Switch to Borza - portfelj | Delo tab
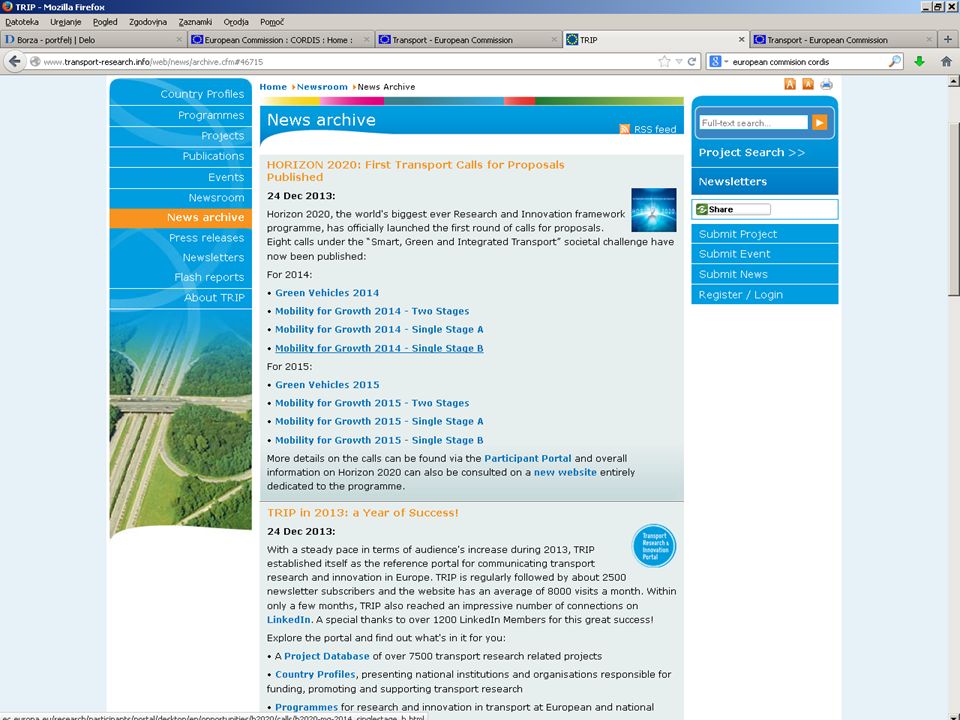Image resolution: width=960 pixels, height=720 pixels. point(93,39)
